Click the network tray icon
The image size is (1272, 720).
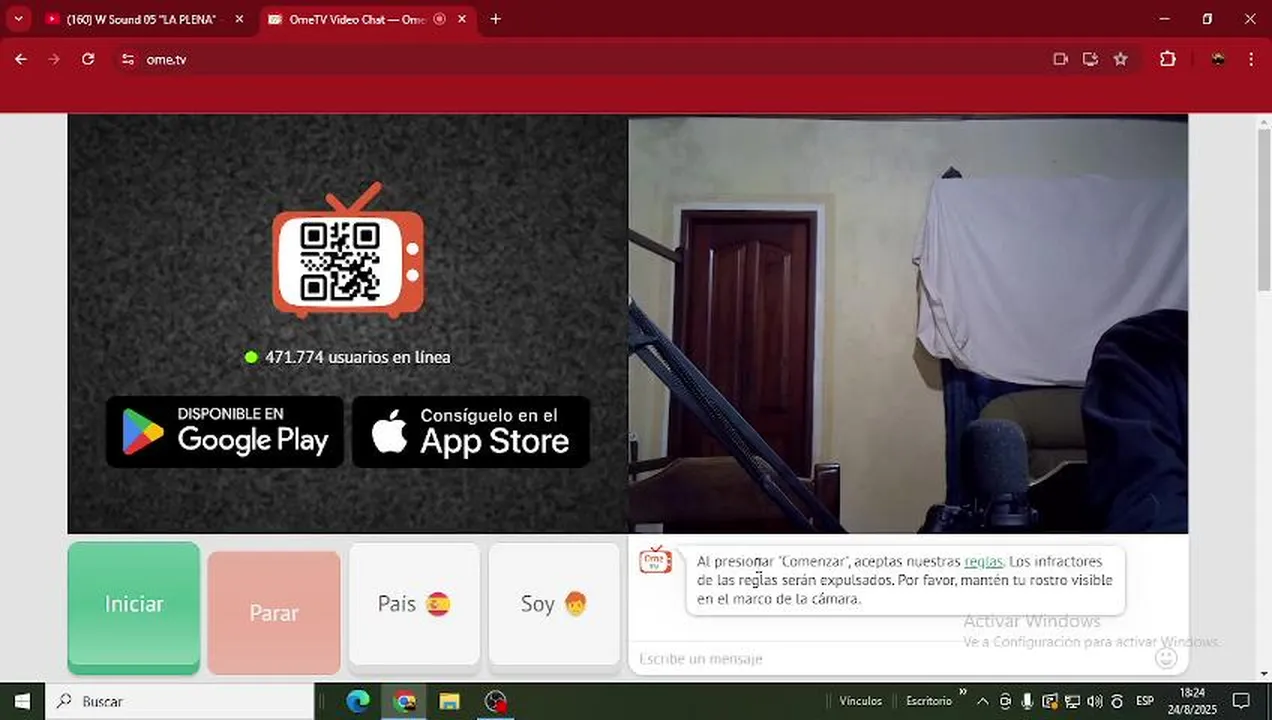click(x=1072, y=701)
